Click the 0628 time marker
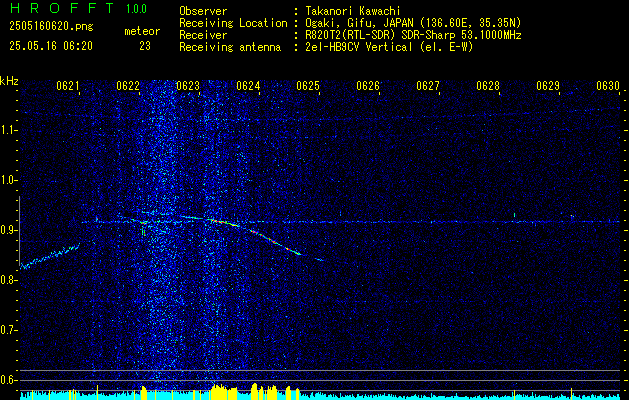The height and width of the screenshot is (400, 629). [488, 85]
